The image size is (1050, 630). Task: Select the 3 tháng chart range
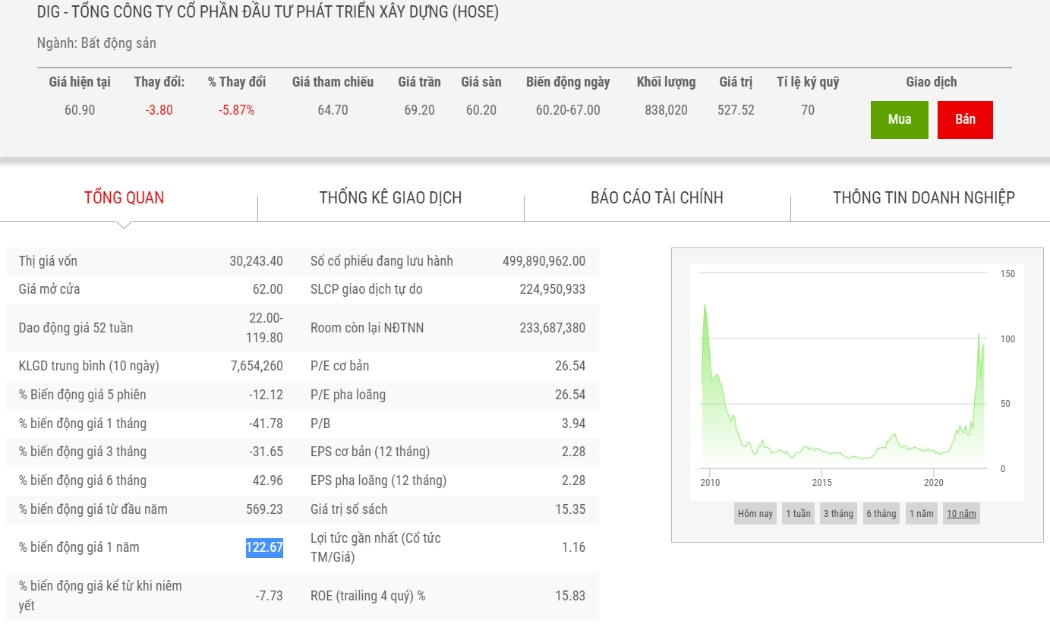click(x=838, y=514)
